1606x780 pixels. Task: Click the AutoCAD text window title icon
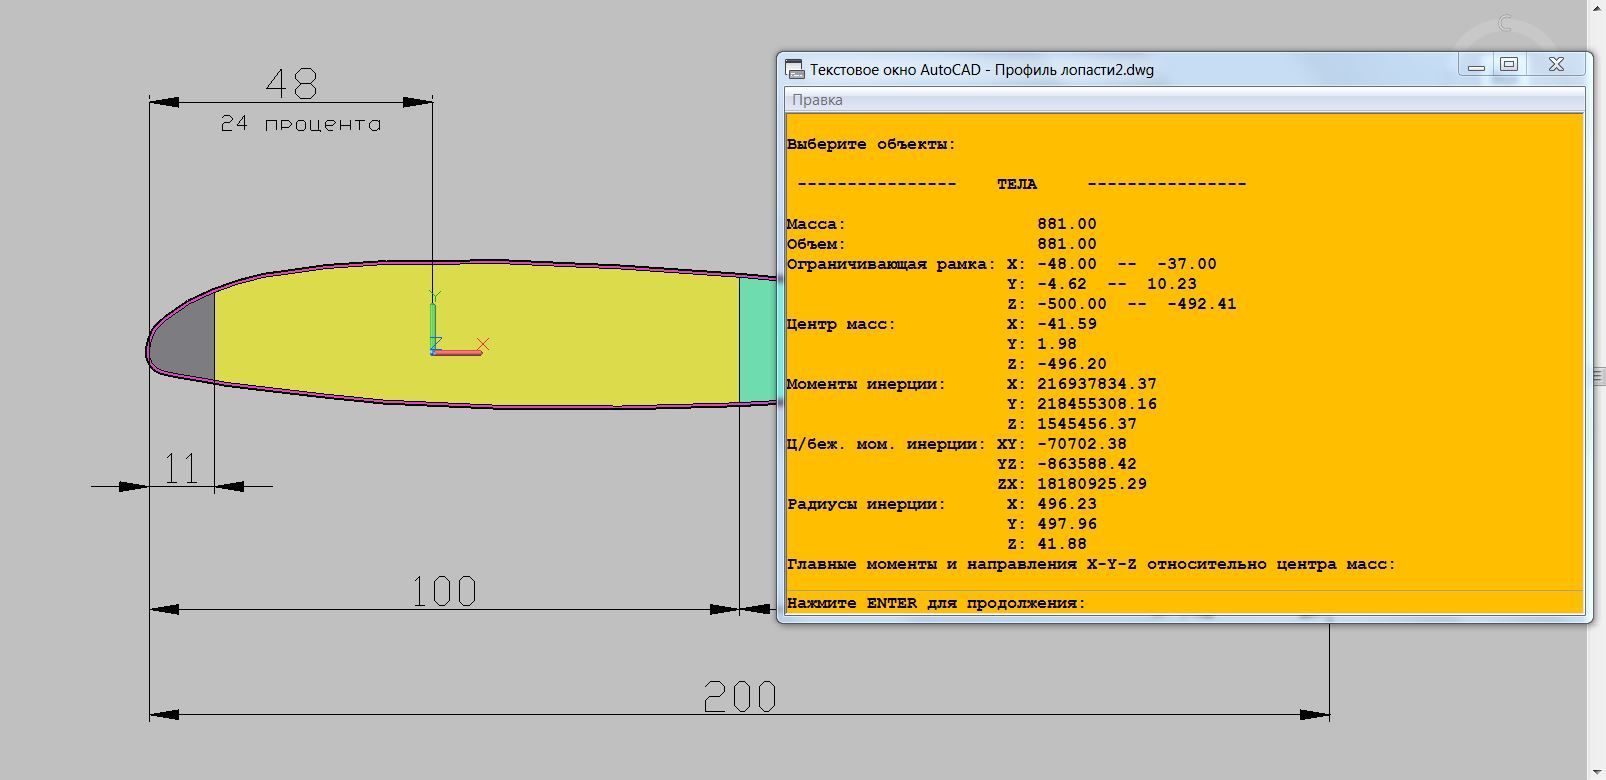point(795,69)
